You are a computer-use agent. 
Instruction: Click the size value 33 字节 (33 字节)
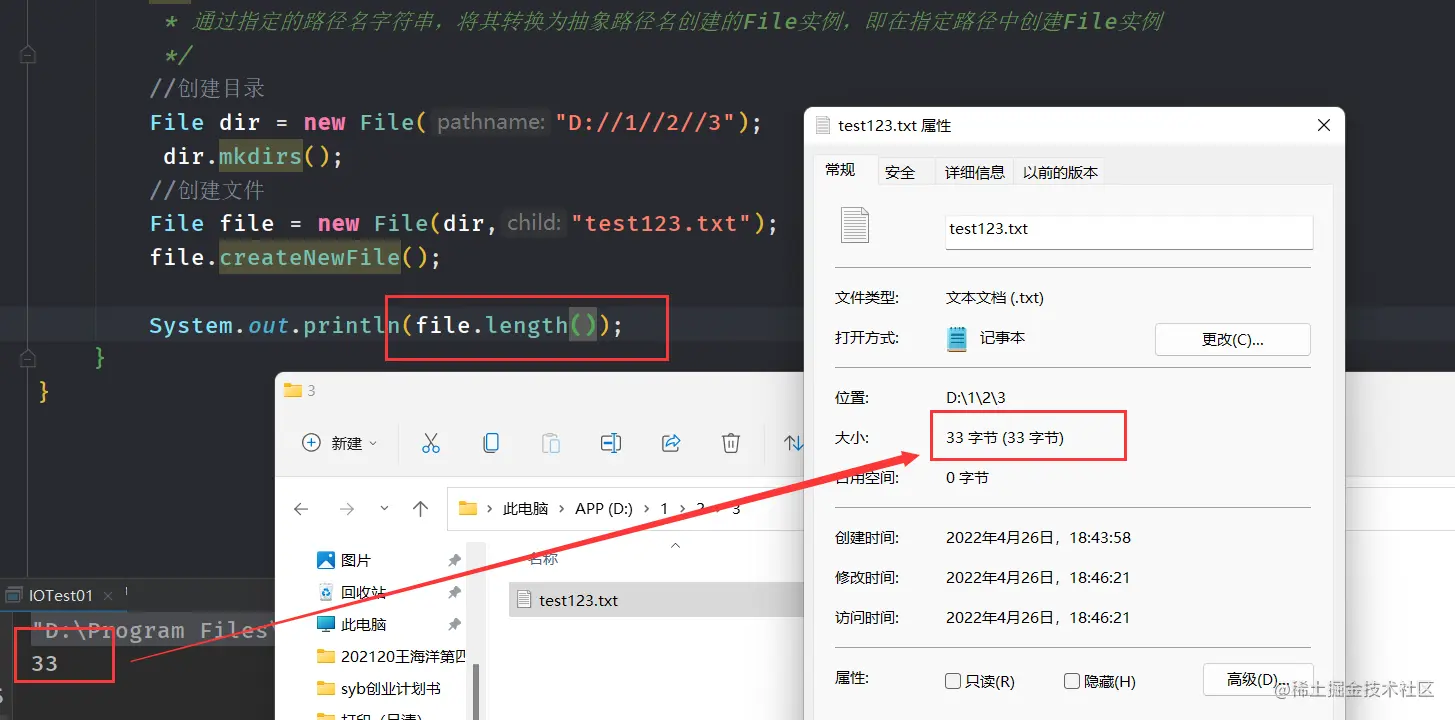(x=1005, y=437)
